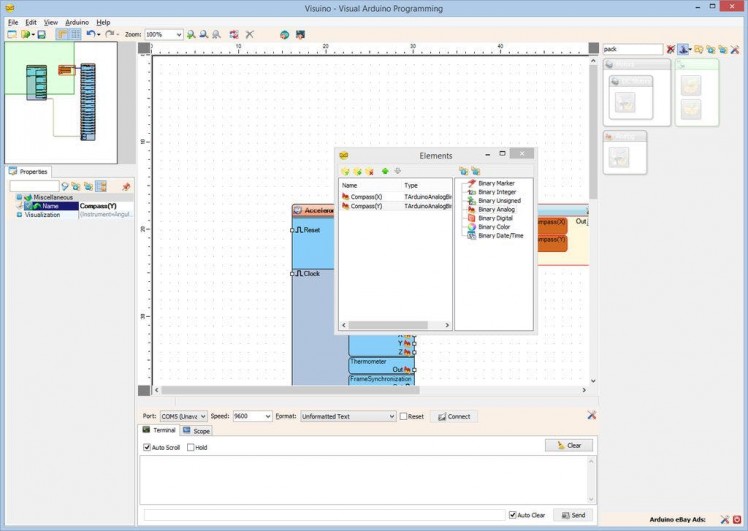
Task: Switch to the Scope tab
Action: click(x=197, y=431)
